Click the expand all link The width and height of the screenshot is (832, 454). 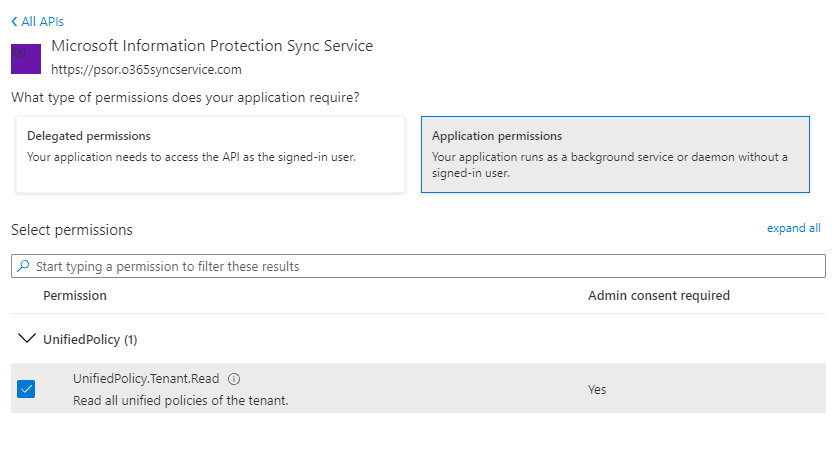click(793, 228)
